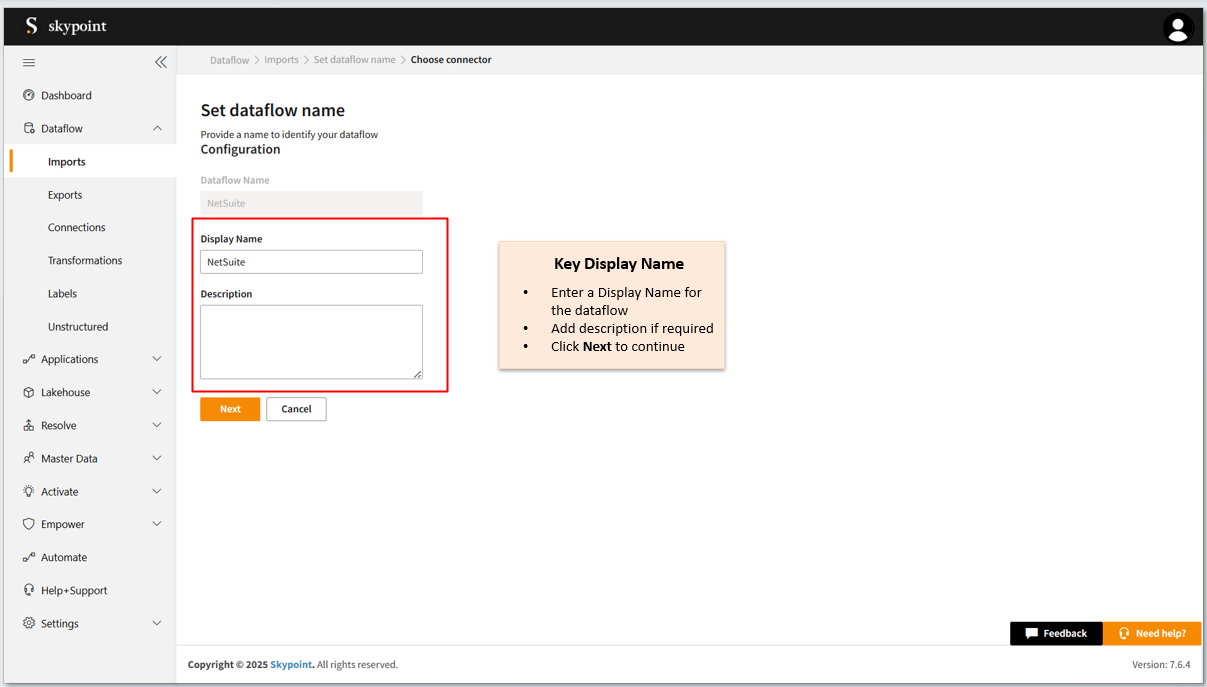Collapse the Dataflow section chevron
Viewport: 1207px width, 687px height.
point(157,128)
